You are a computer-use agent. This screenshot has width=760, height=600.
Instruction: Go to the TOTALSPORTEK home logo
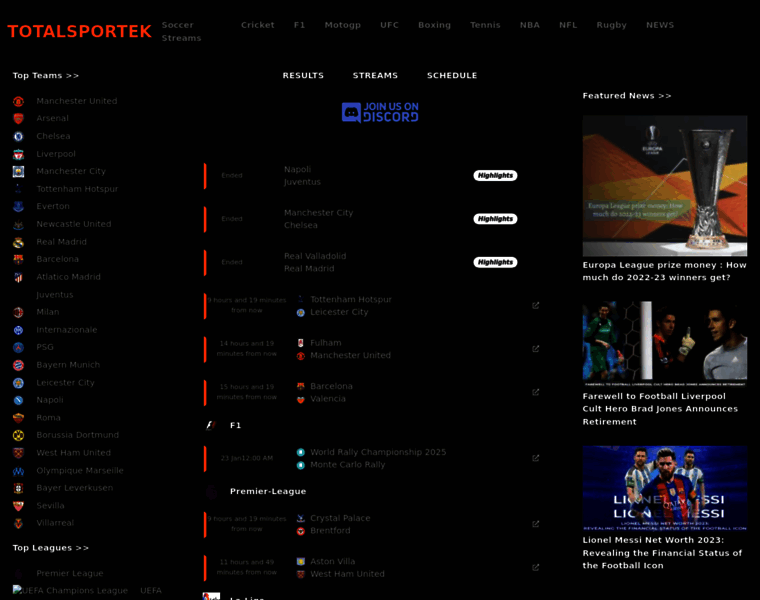[x=79, y=32]
